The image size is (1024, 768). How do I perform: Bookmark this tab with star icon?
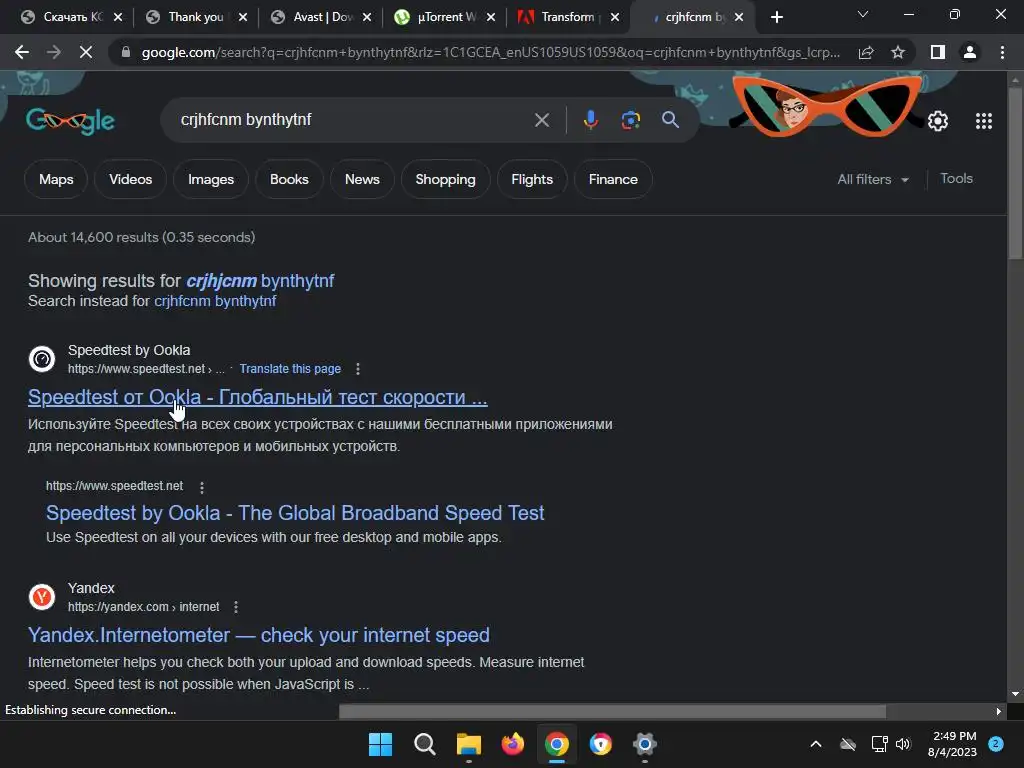tap(898, 52)
